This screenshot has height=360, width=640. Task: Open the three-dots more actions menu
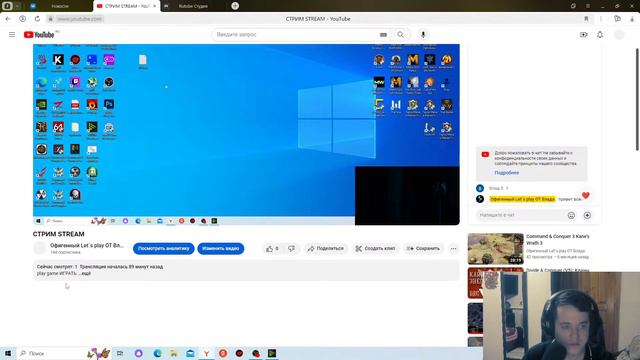tap(453, 248)
